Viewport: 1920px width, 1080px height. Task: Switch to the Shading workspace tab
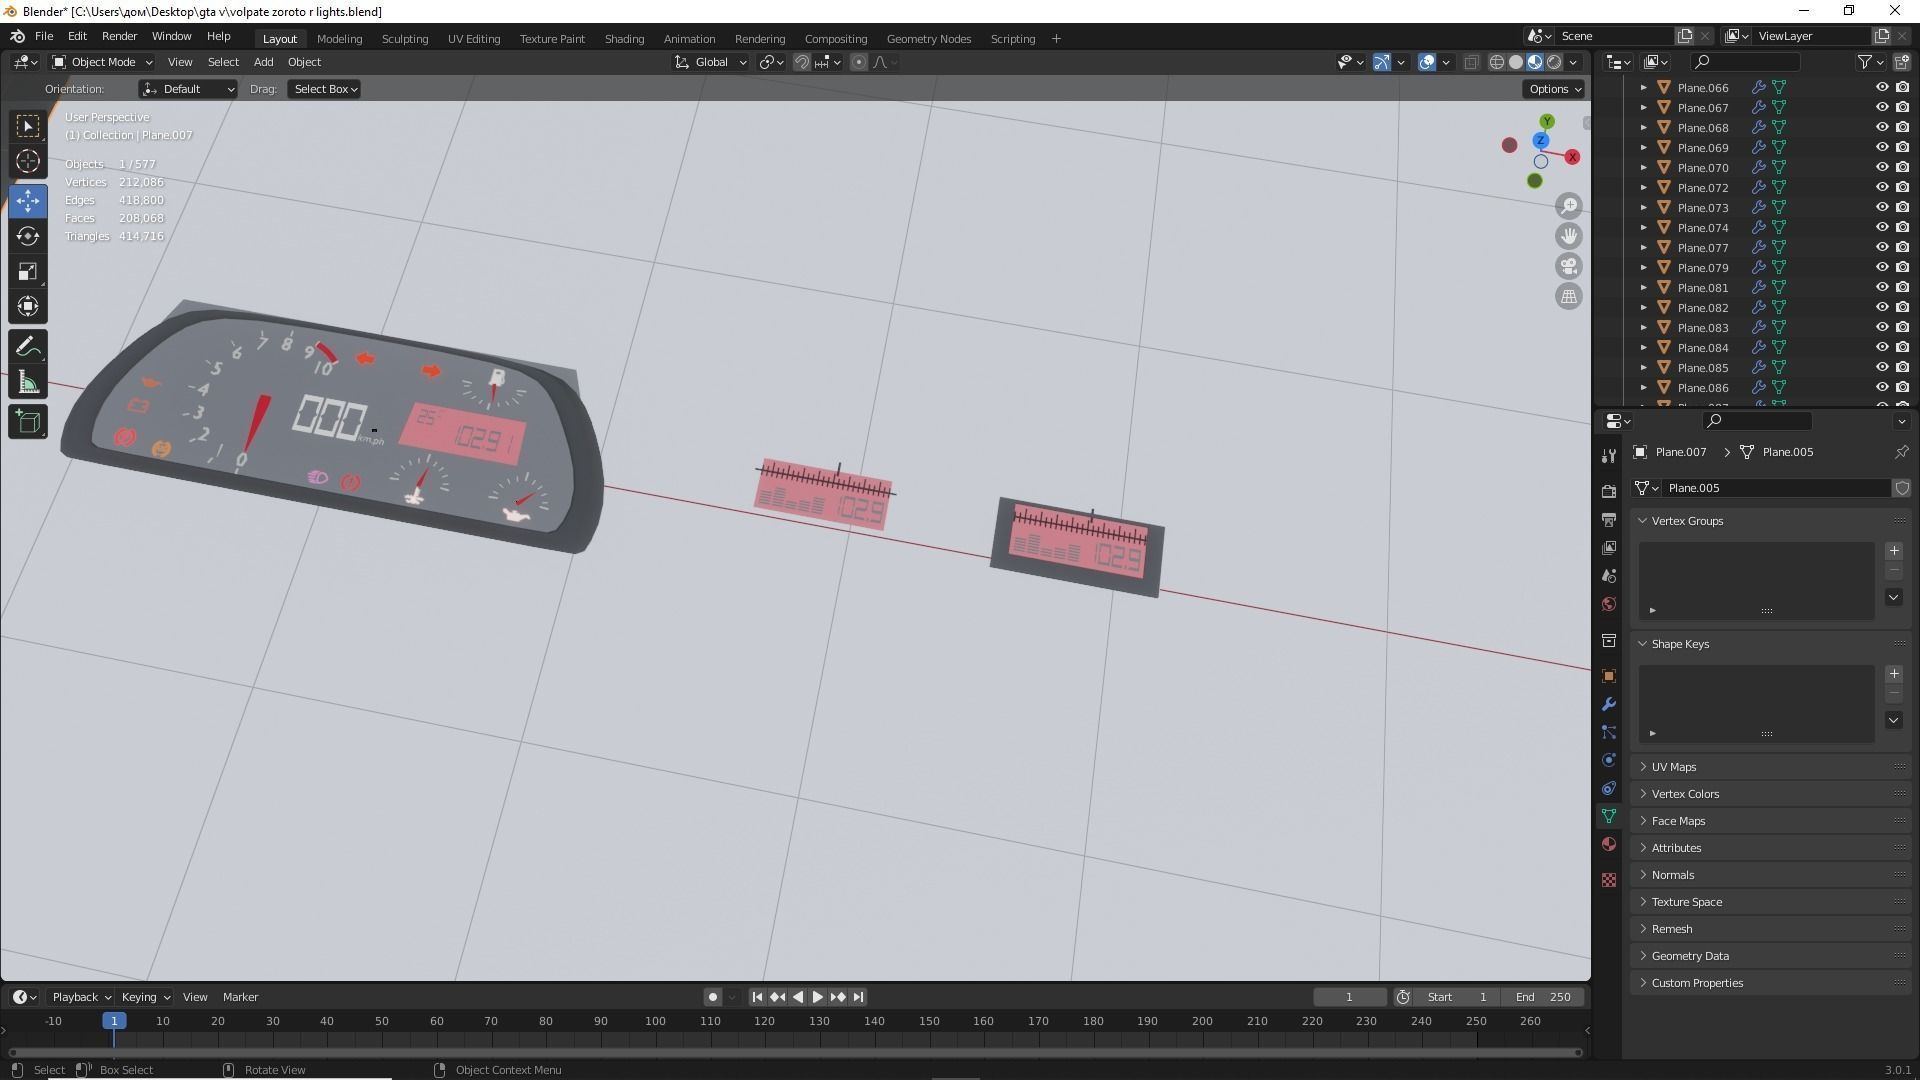click(624, 39)
